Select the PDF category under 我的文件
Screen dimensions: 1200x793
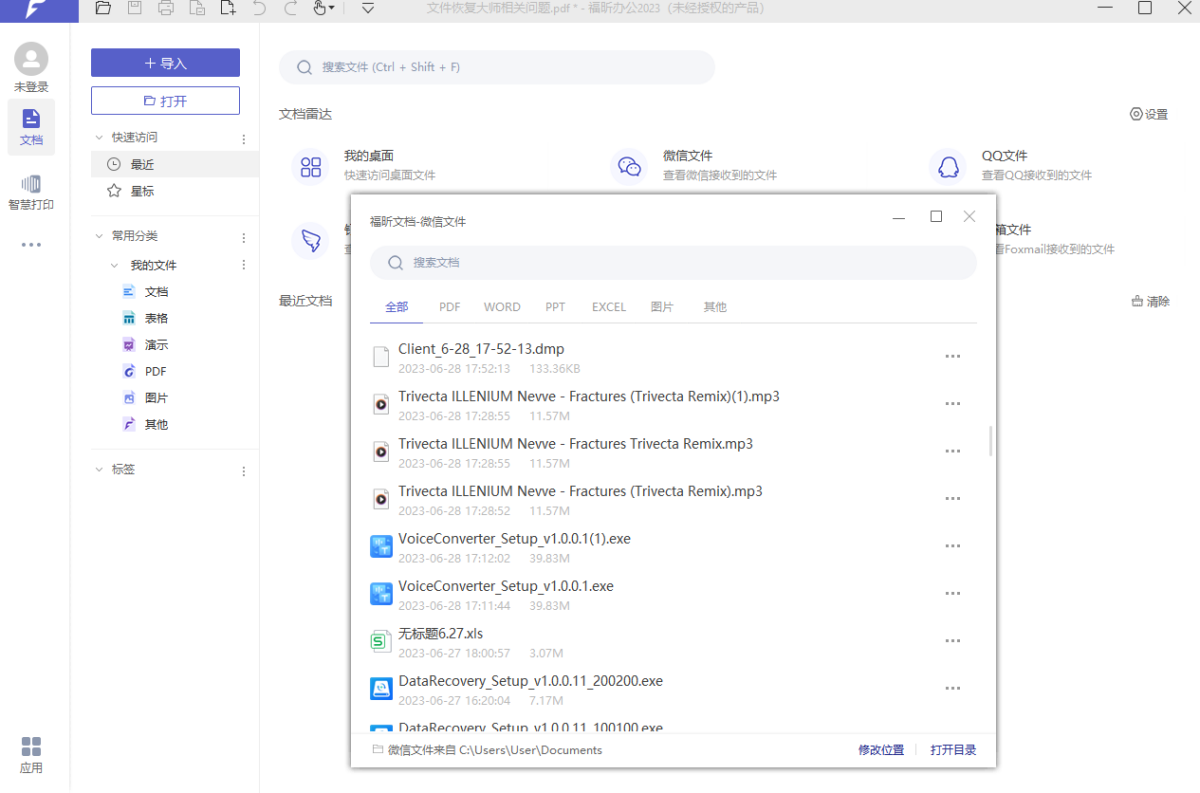tap(158, 370)
